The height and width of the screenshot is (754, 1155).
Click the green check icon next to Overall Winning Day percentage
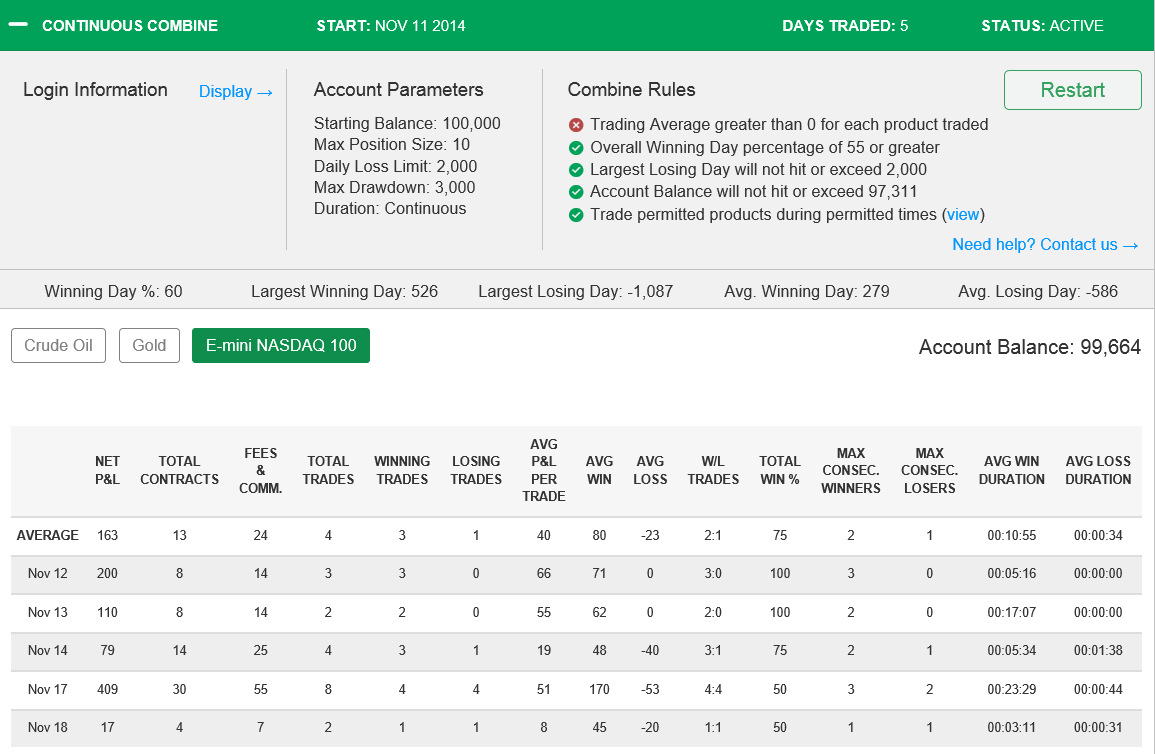point(576,148)
